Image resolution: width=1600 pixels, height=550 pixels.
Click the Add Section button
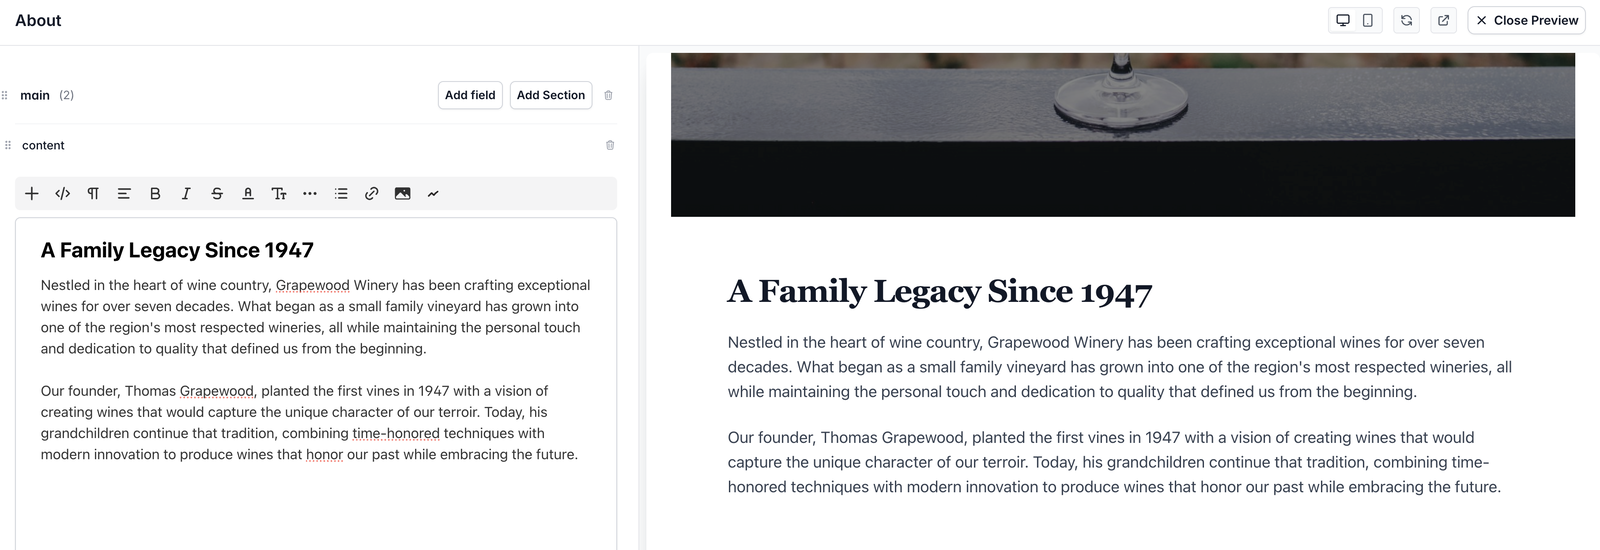tap(551, 95)
